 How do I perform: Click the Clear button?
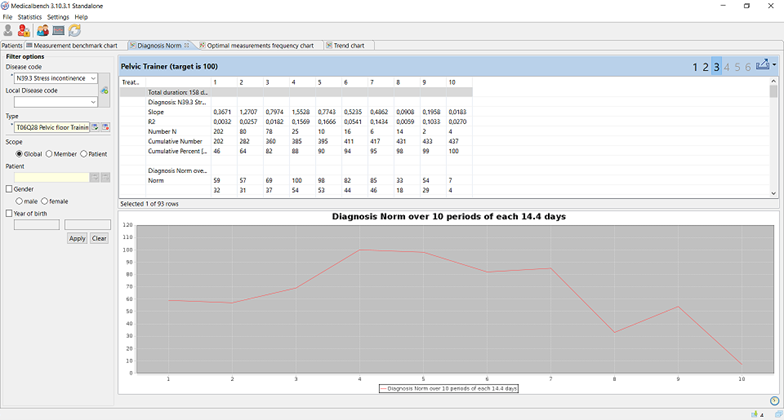click(x=99, y=238)
